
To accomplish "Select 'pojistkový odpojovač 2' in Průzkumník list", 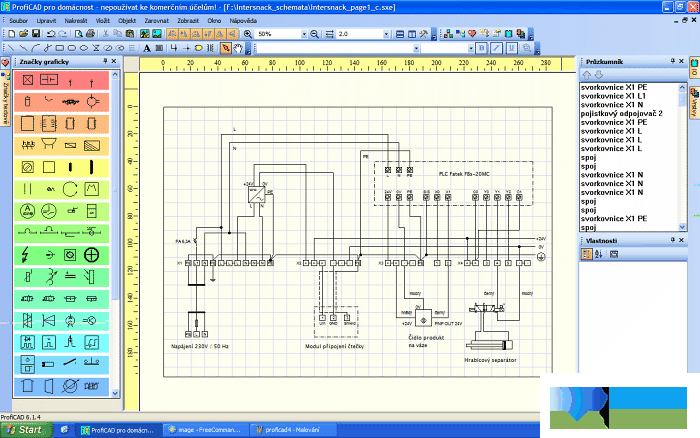I will 621,113.
